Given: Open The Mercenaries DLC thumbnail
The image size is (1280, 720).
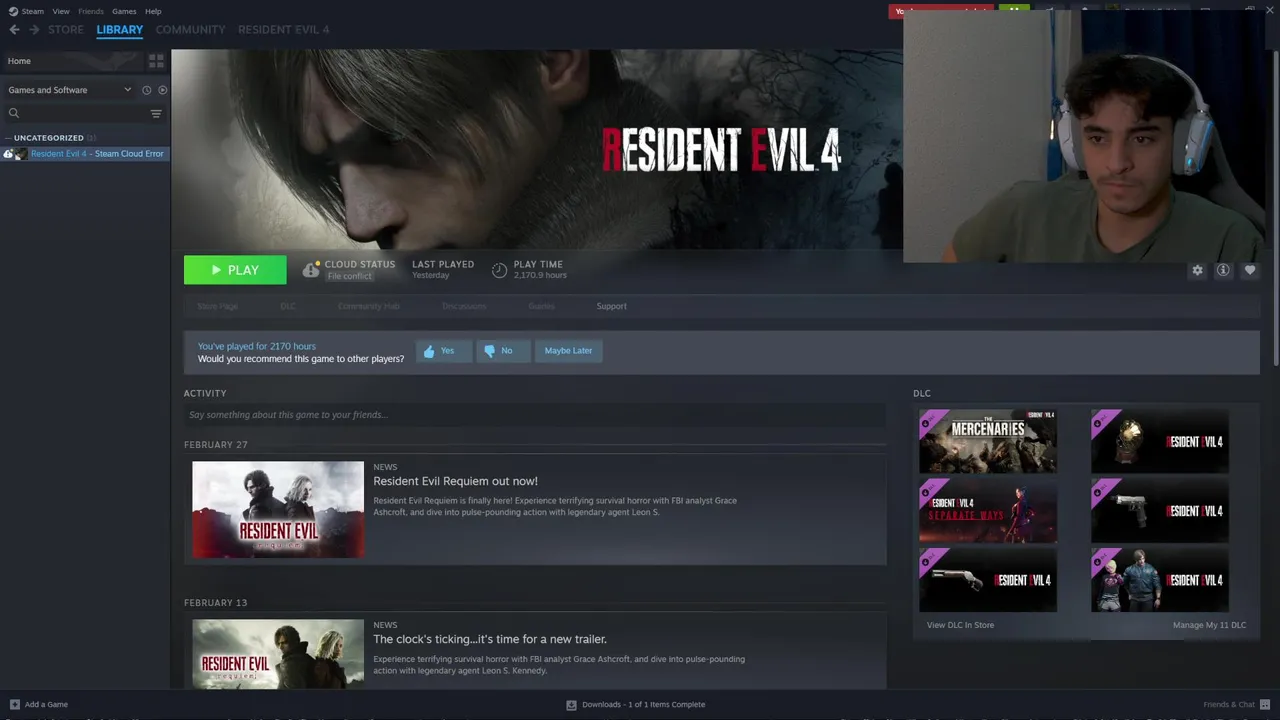Looking at the screenshot, I should pos(988,441).
